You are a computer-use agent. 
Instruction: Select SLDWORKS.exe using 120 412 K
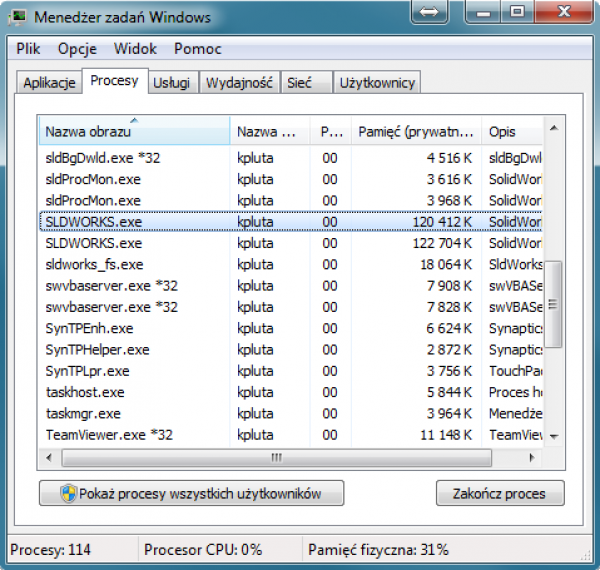(290, 222)
